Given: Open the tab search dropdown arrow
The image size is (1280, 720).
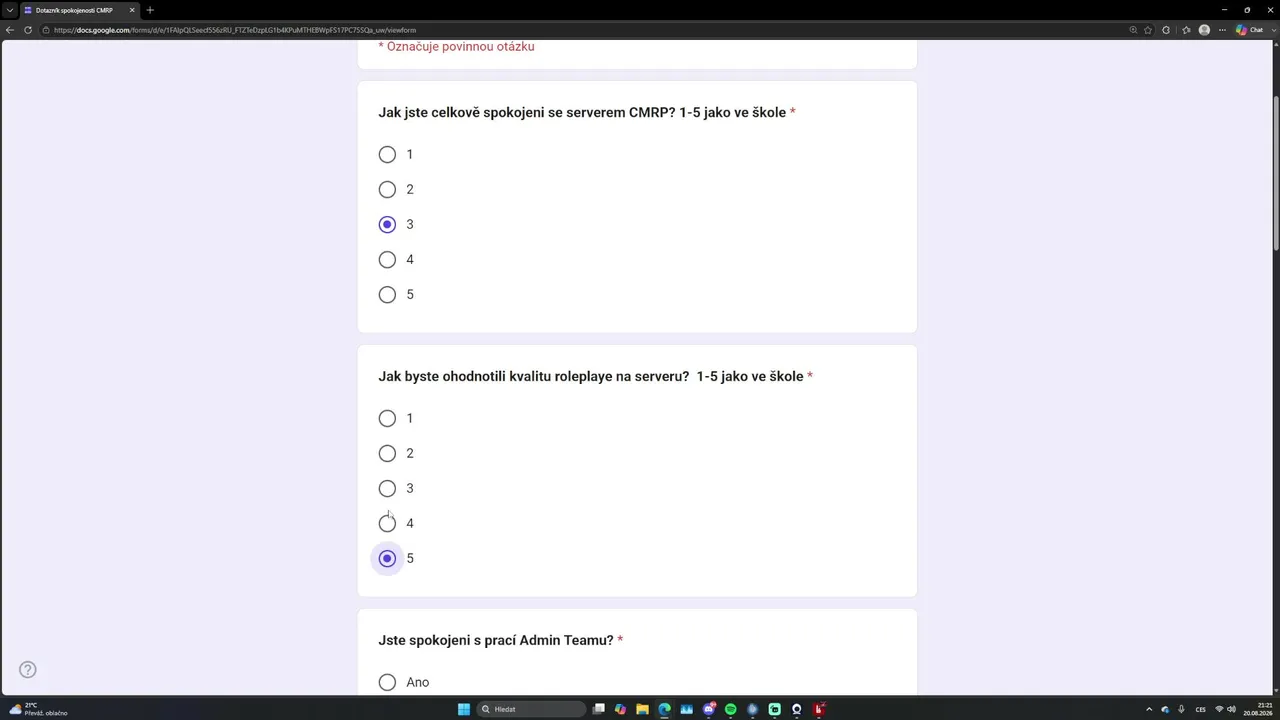Looking at the screenshot, I should [10, 10].
